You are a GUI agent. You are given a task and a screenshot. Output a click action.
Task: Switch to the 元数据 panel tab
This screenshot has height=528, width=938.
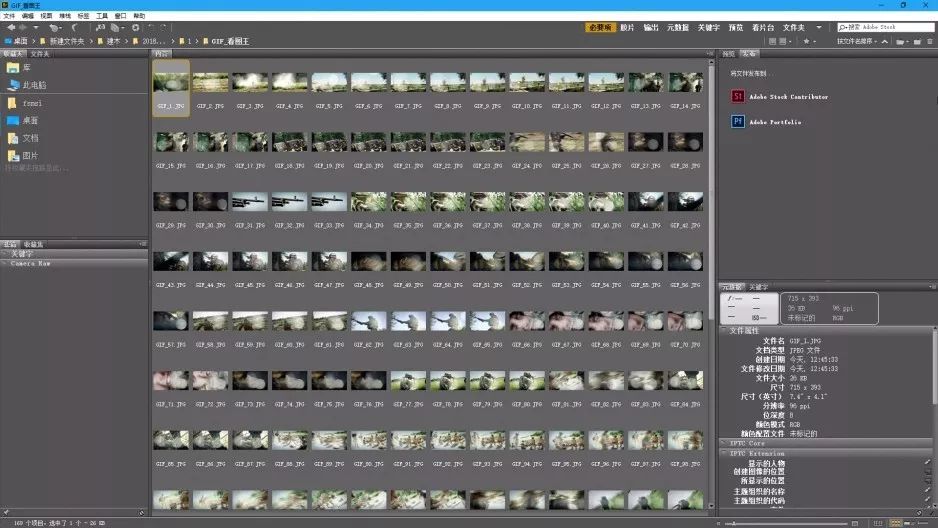click(x=732, y=287)
